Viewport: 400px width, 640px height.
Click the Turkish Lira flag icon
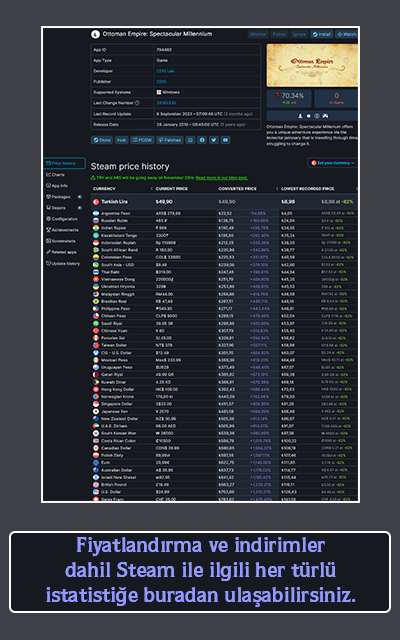[x=96, y=202]
